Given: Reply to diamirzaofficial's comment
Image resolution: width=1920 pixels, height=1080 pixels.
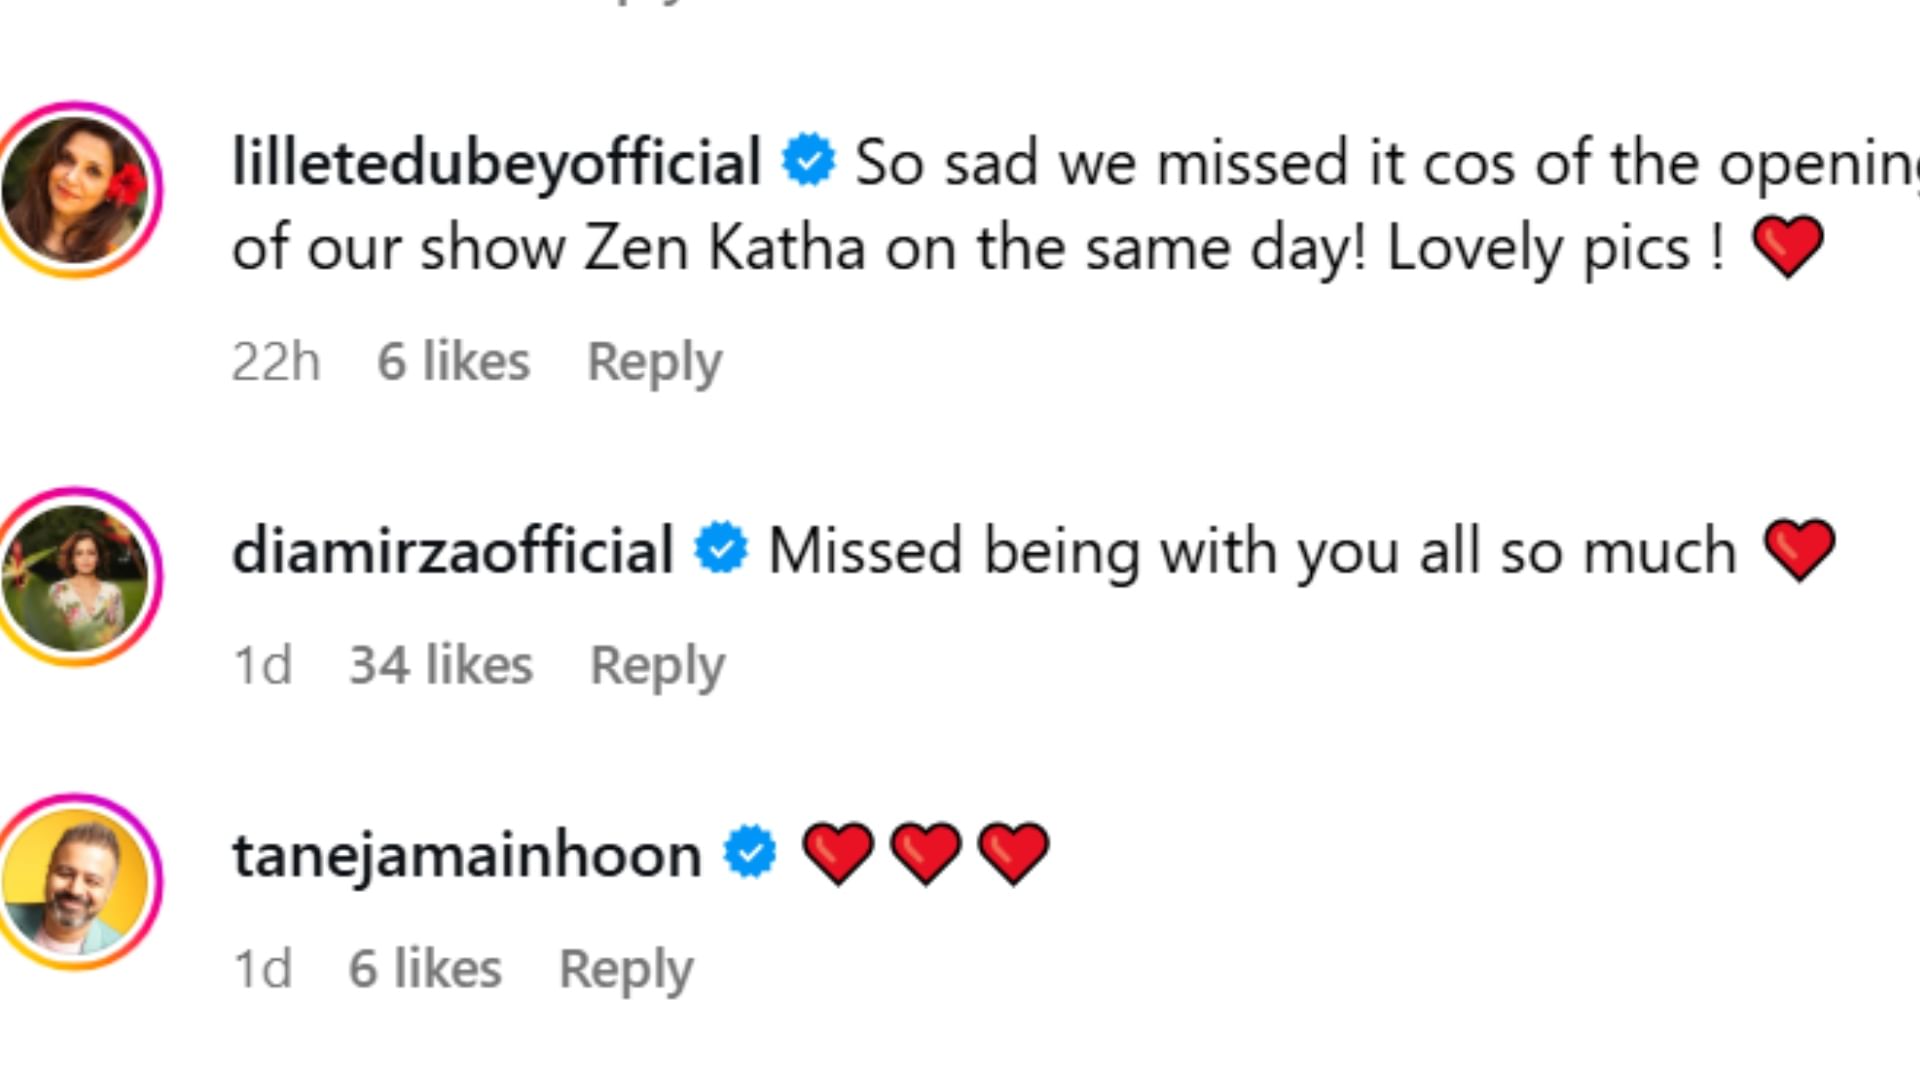Looking at the screenshot, I should tap(657, 666).
